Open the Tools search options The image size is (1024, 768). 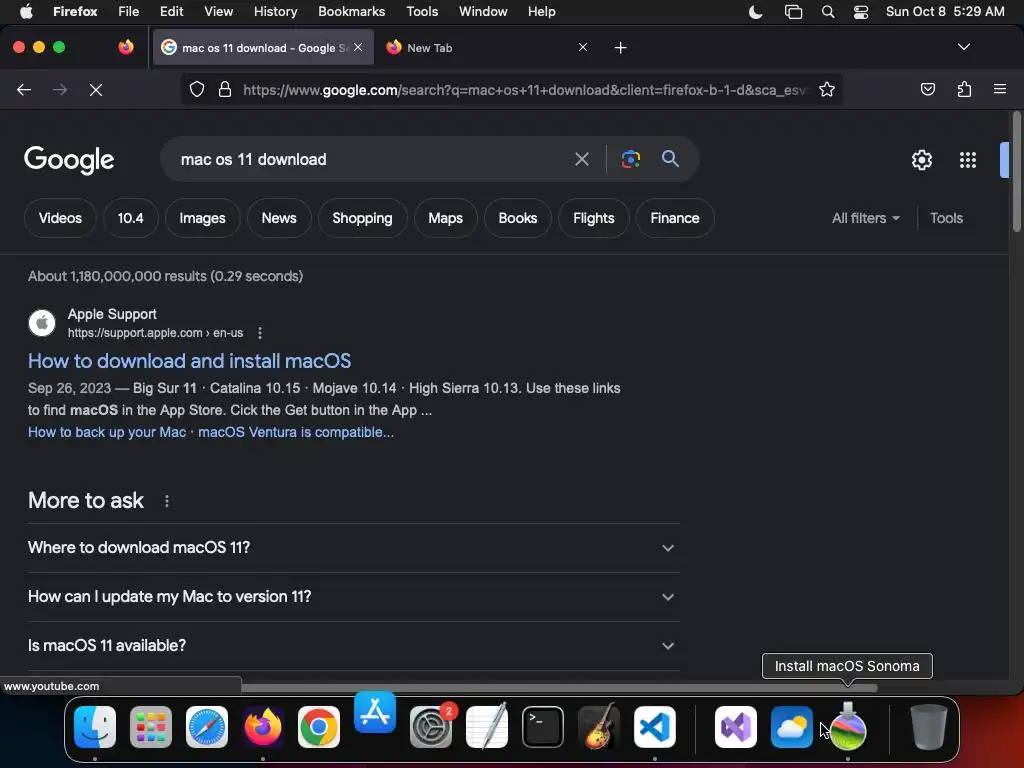click(946, 218)
